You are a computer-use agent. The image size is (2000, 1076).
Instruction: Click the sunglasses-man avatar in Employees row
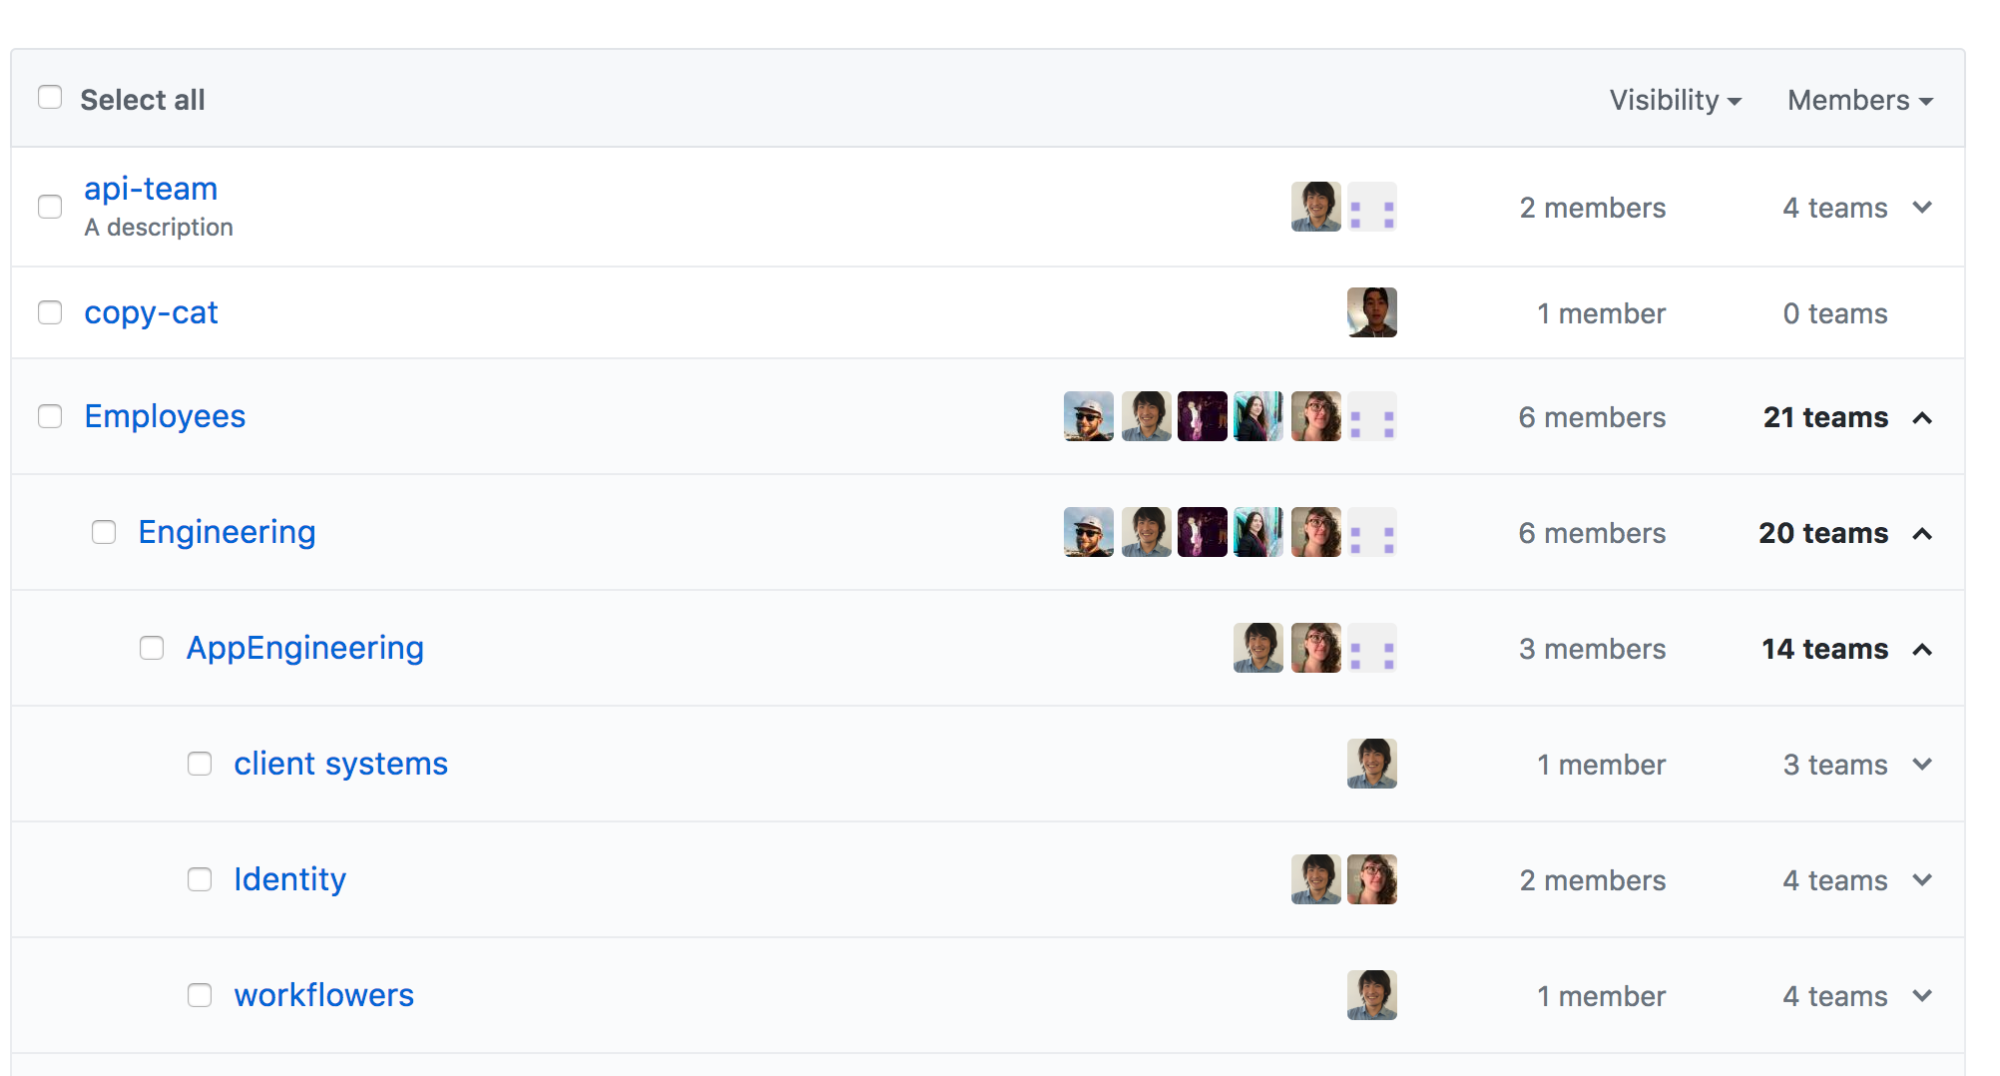tap(1088, 417)
